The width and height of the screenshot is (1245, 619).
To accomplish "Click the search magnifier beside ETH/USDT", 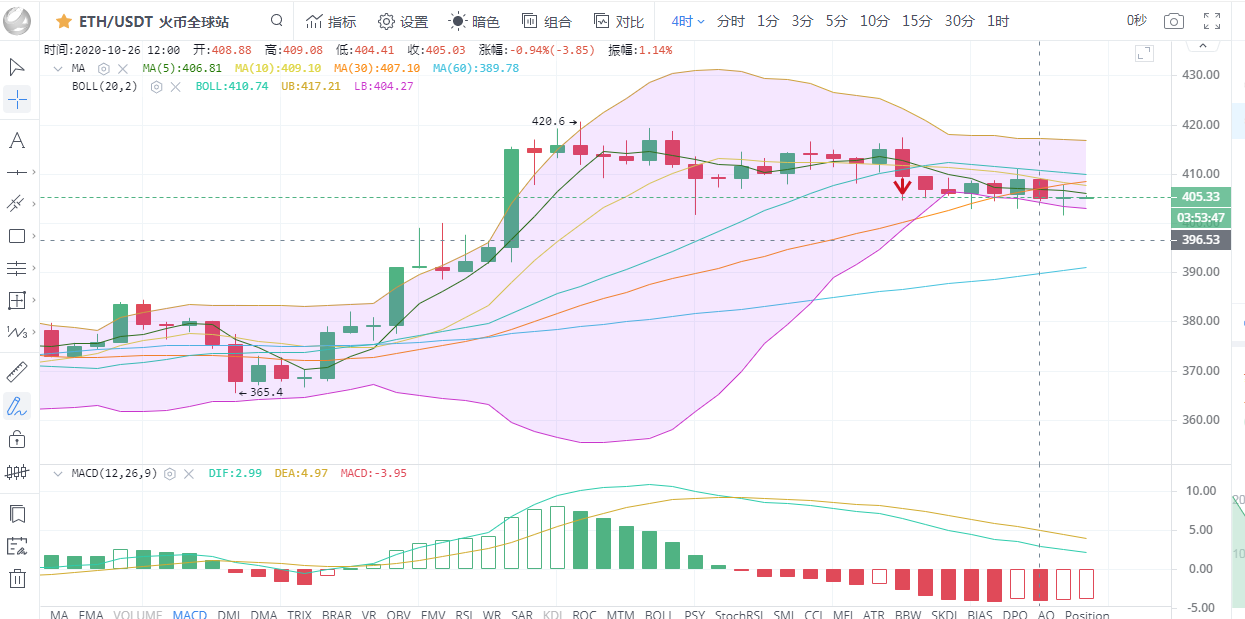I will tap(276, 21).
